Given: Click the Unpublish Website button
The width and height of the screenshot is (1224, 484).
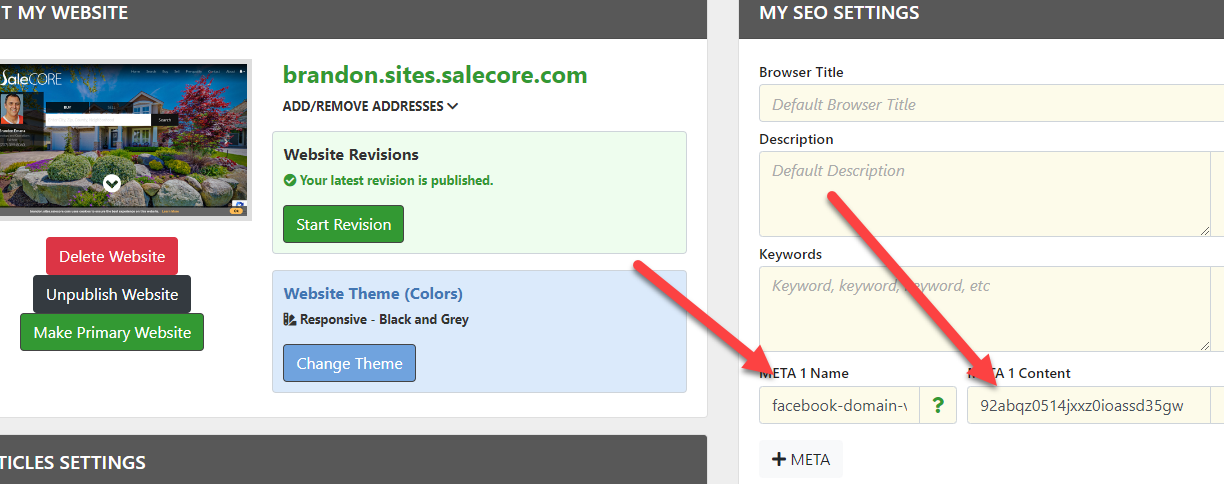Looking at the screenshot, I should [x=112, y=294].
